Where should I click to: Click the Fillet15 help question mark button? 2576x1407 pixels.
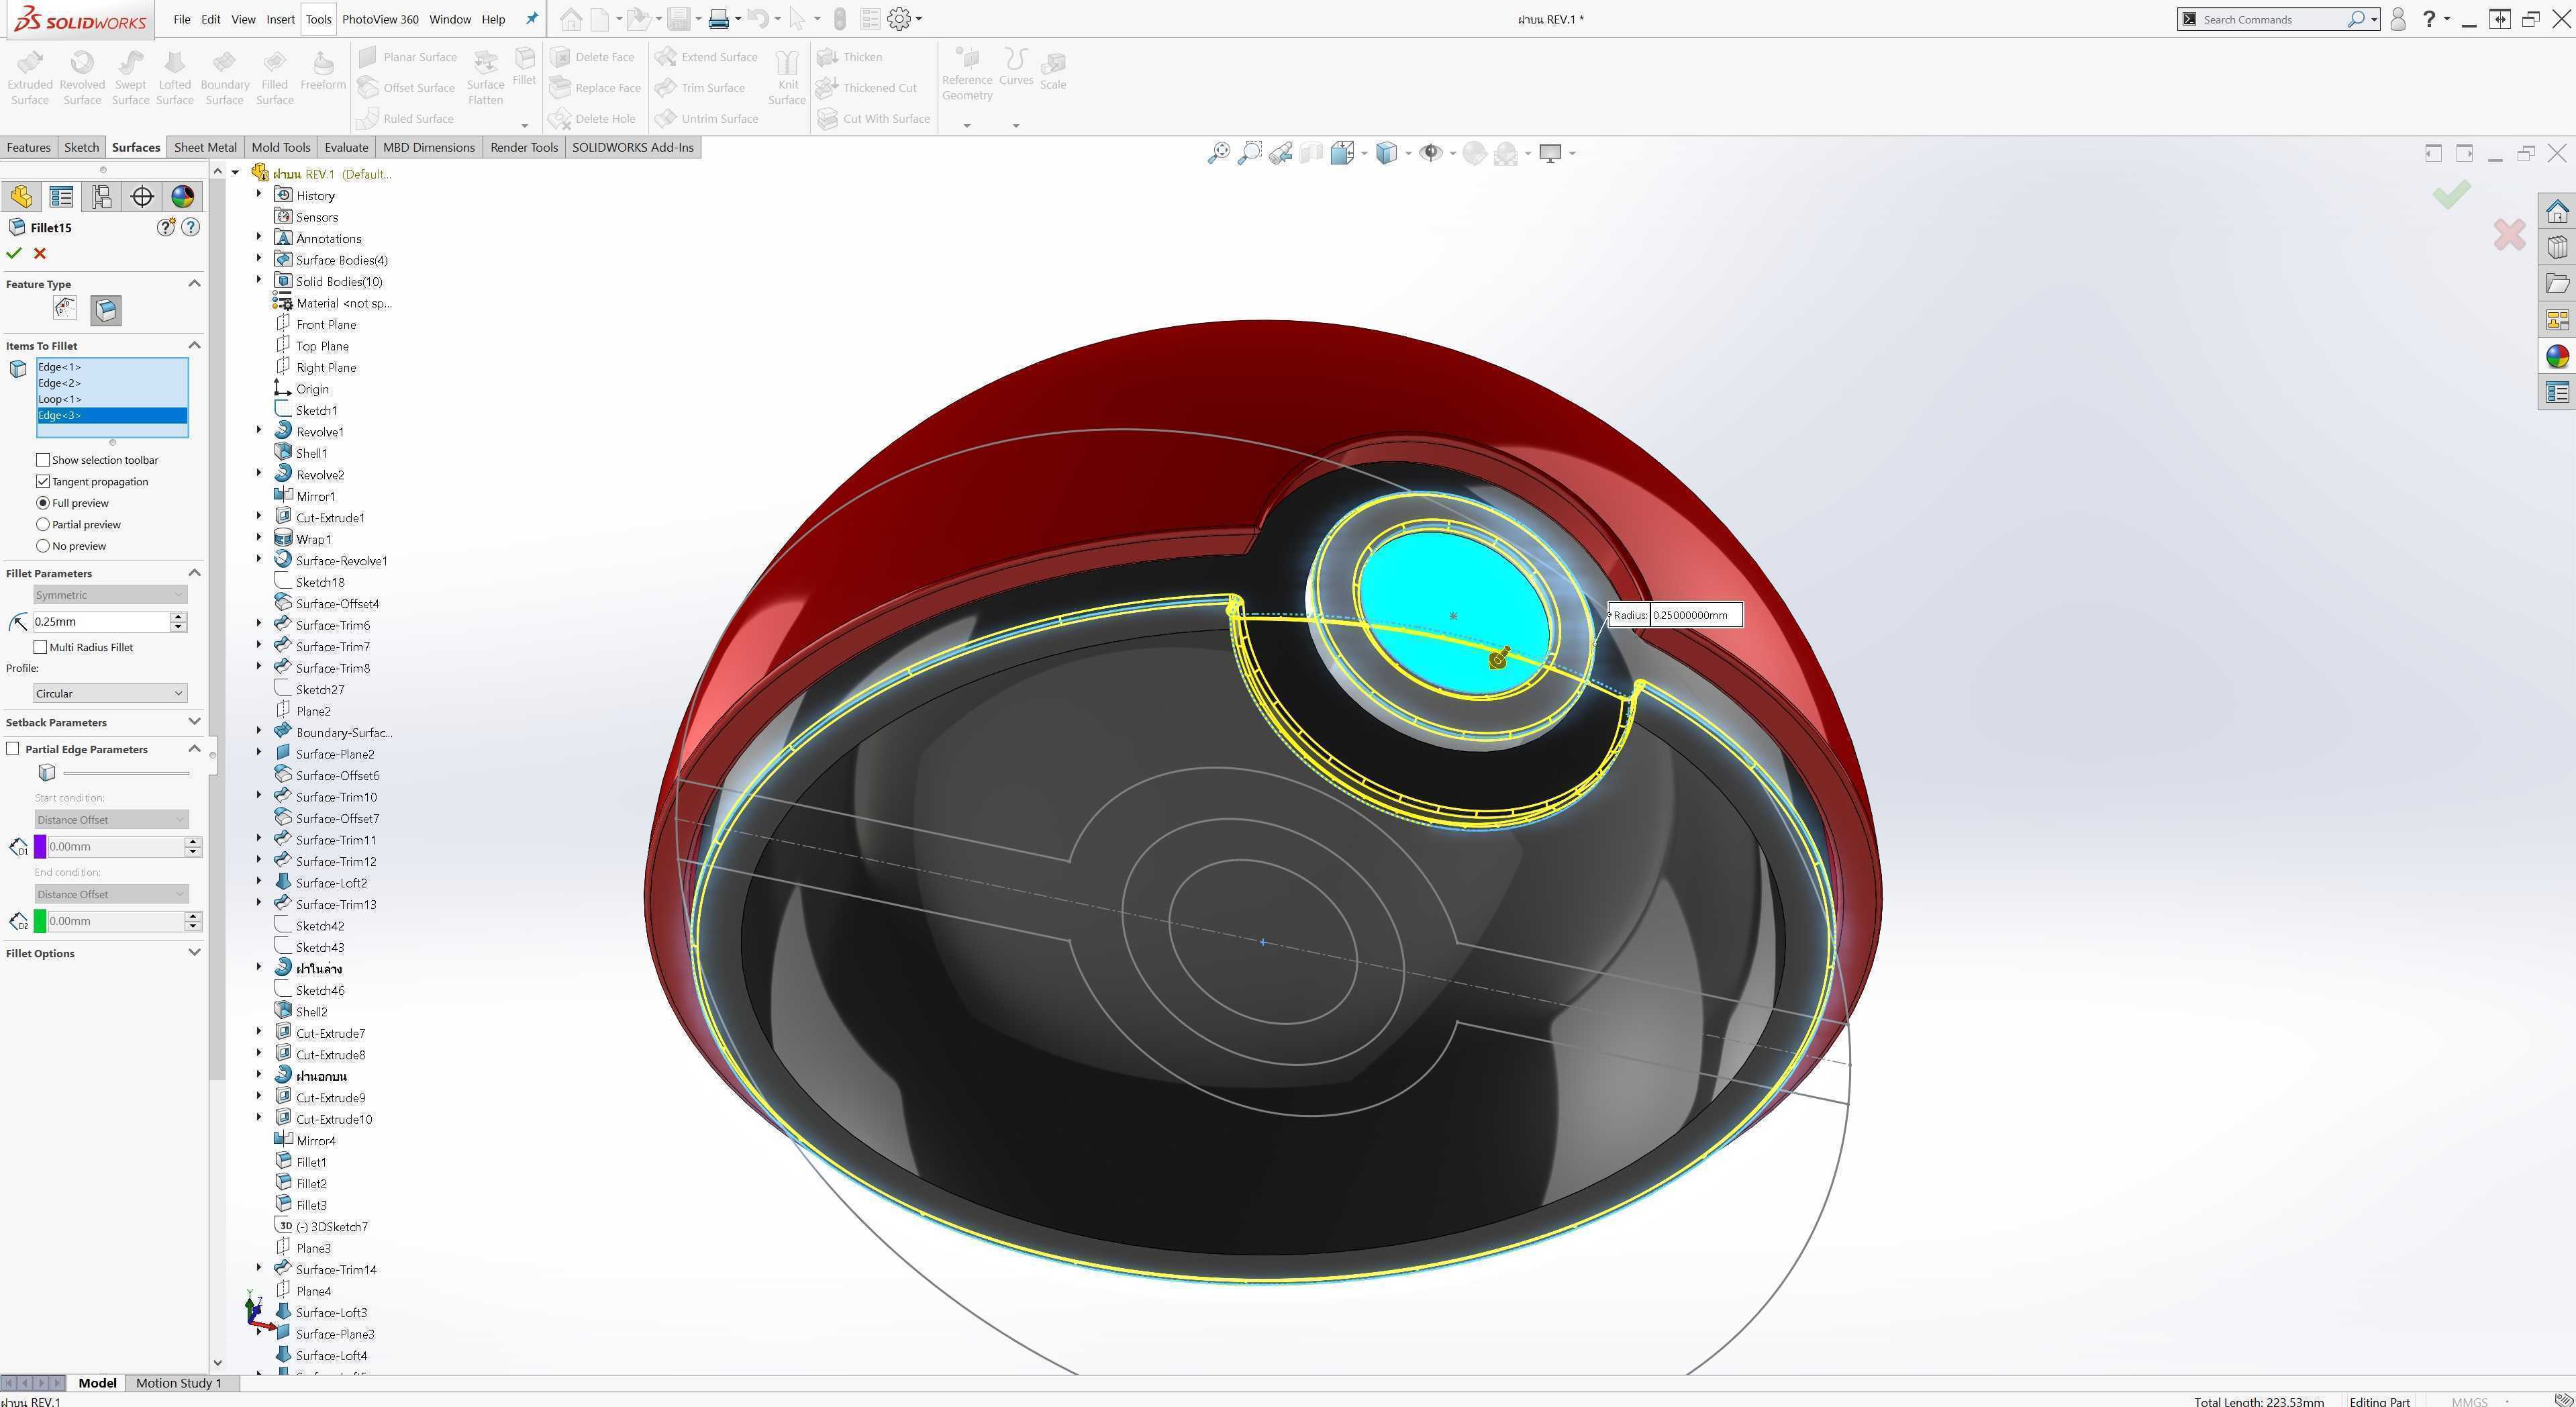(x=191, y=227)
